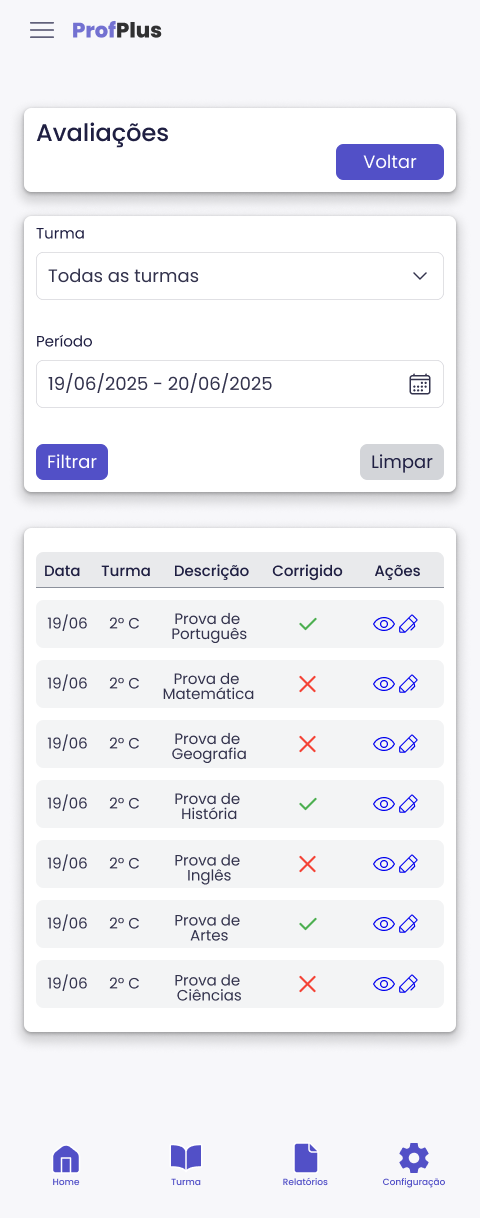
Task: Edit the Prova de Ciências evaluation
Action: (x=408, y=984)
